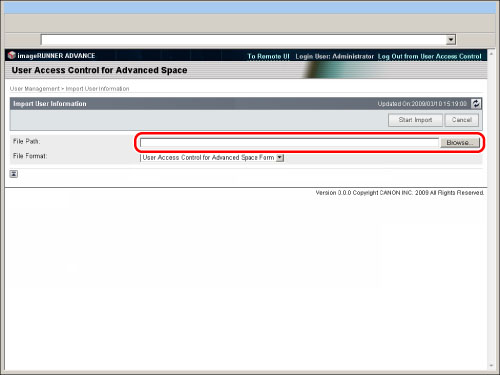Click the Login User: Administrator label
The height and width of the screenshot is (375, 500).
coord(334,56)
